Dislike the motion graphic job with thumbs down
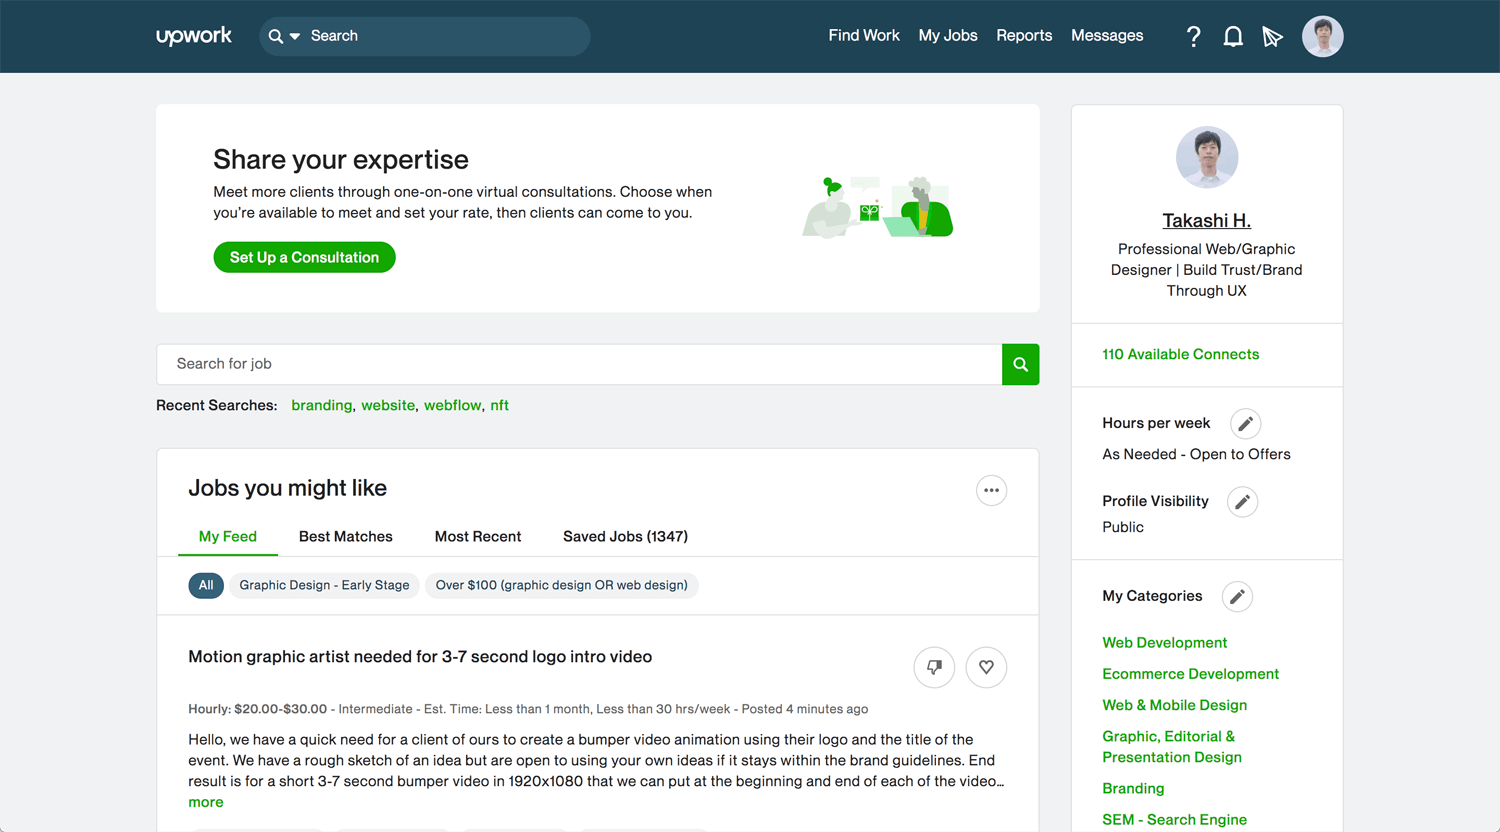 click(934, 667)
